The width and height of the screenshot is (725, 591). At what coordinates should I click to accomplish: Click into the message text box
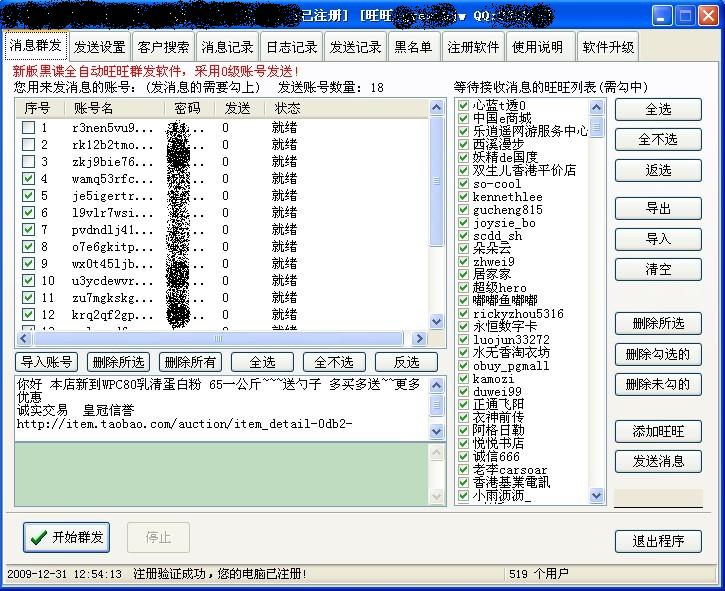(x=222, y=408)
